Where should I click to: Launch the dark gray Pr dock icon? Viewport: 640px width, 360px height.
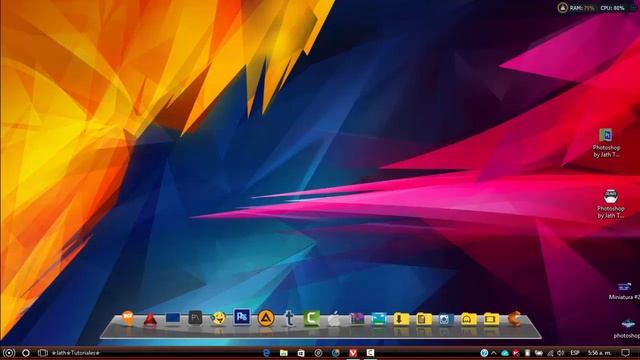point(195,318)
